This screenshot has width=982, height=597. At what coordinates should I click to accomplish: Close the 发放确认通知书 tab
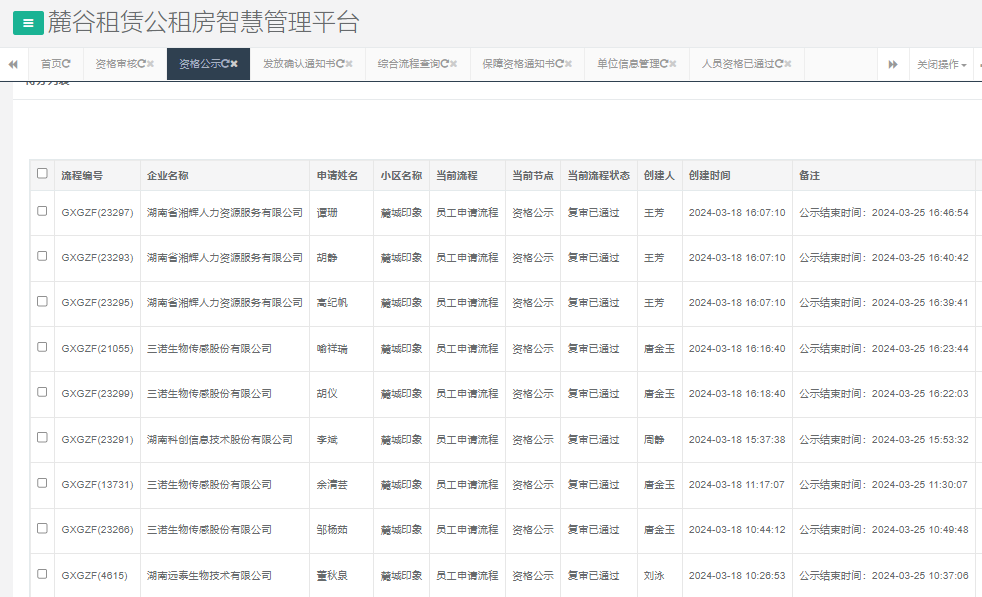point(347,64)
